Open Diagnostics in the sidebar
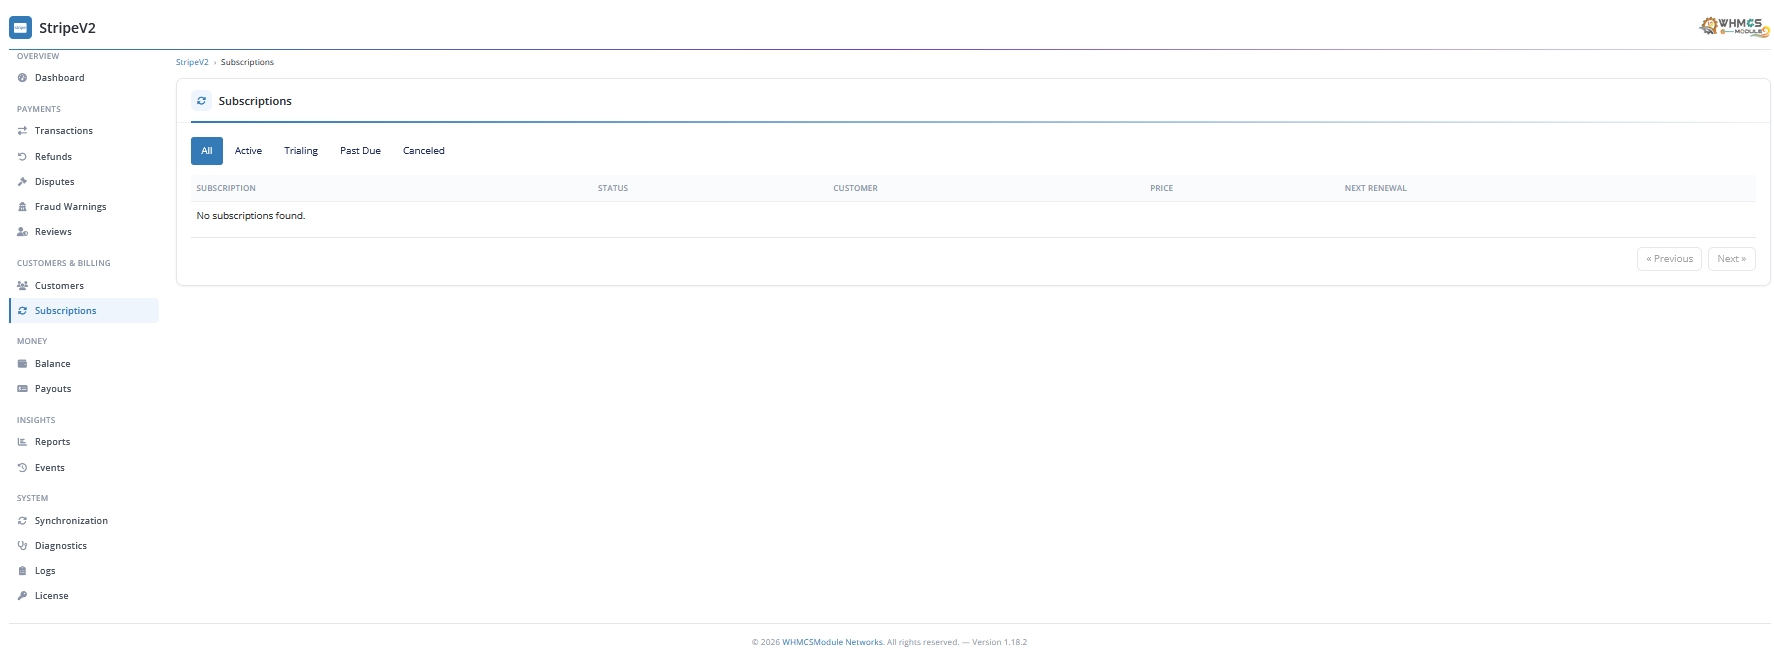1774x654 pixels. [x=84, y=546]
